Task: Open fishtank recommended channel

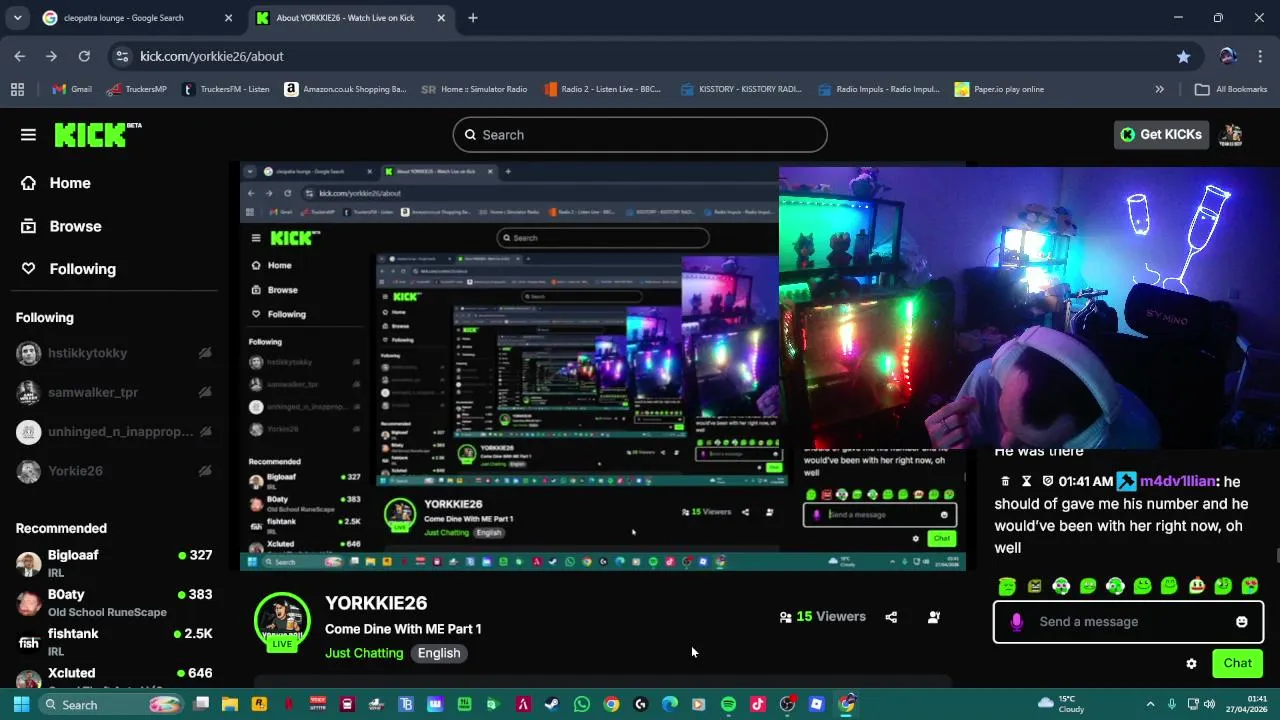Action: pos(115,642)
